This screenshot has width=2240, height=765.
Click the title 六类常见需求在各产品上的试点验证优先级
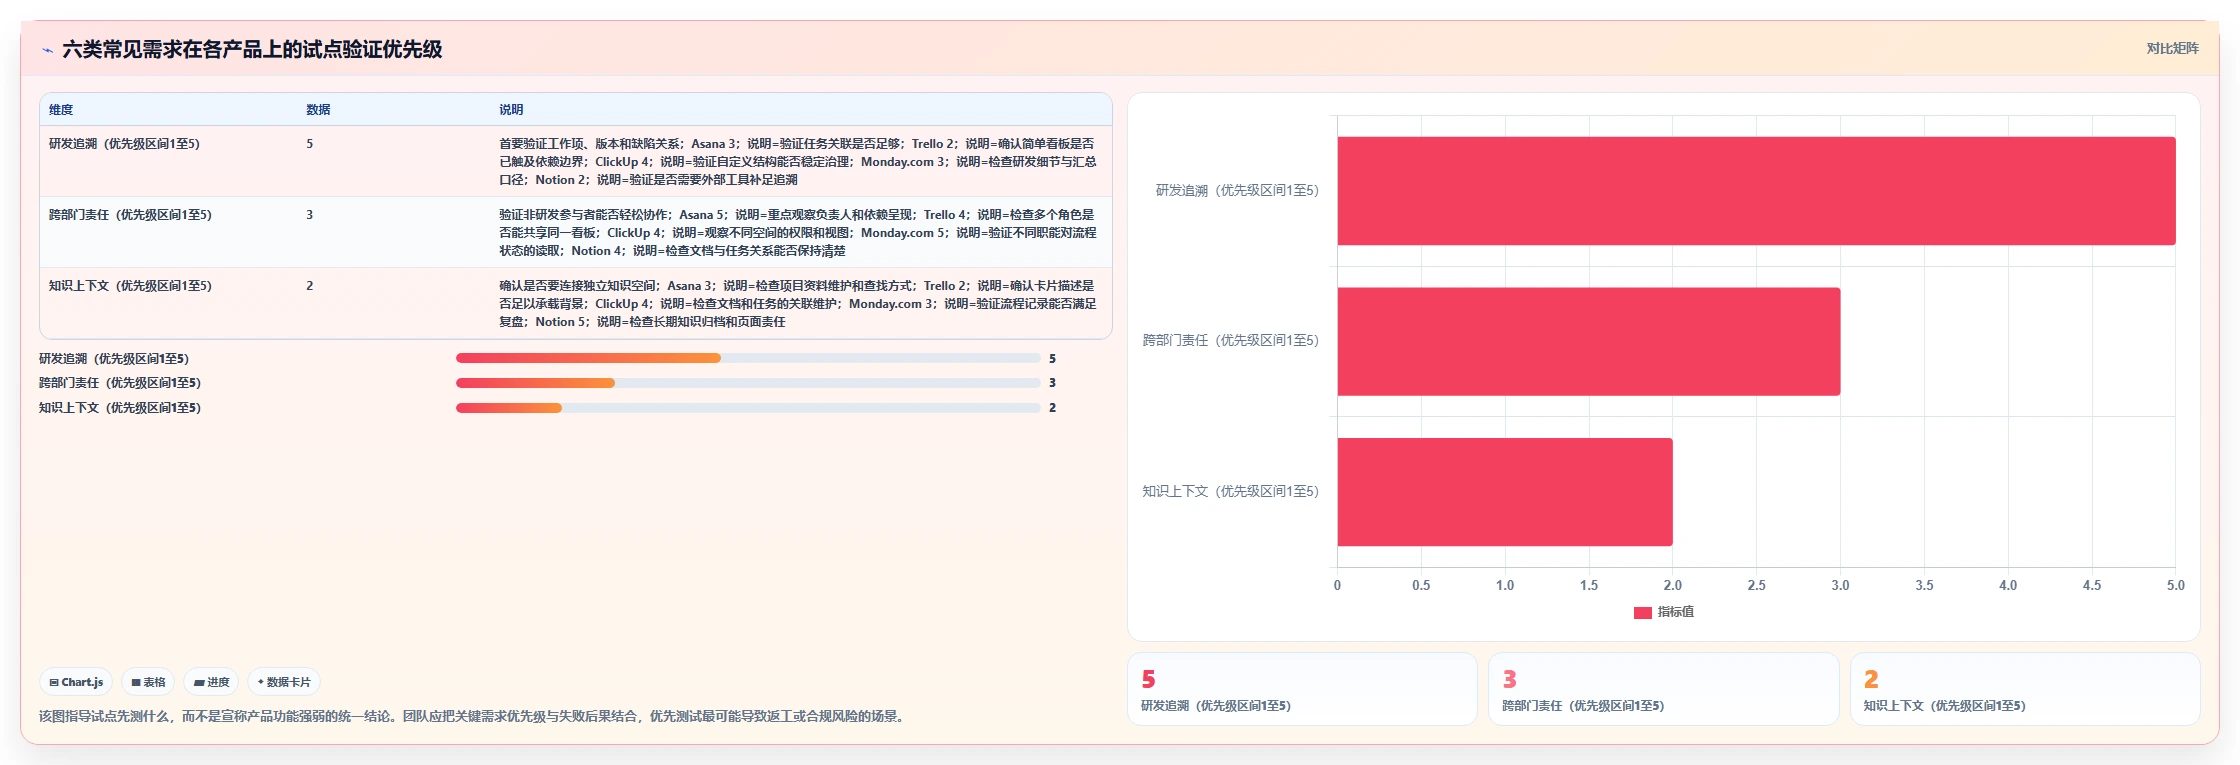(252, 50)
